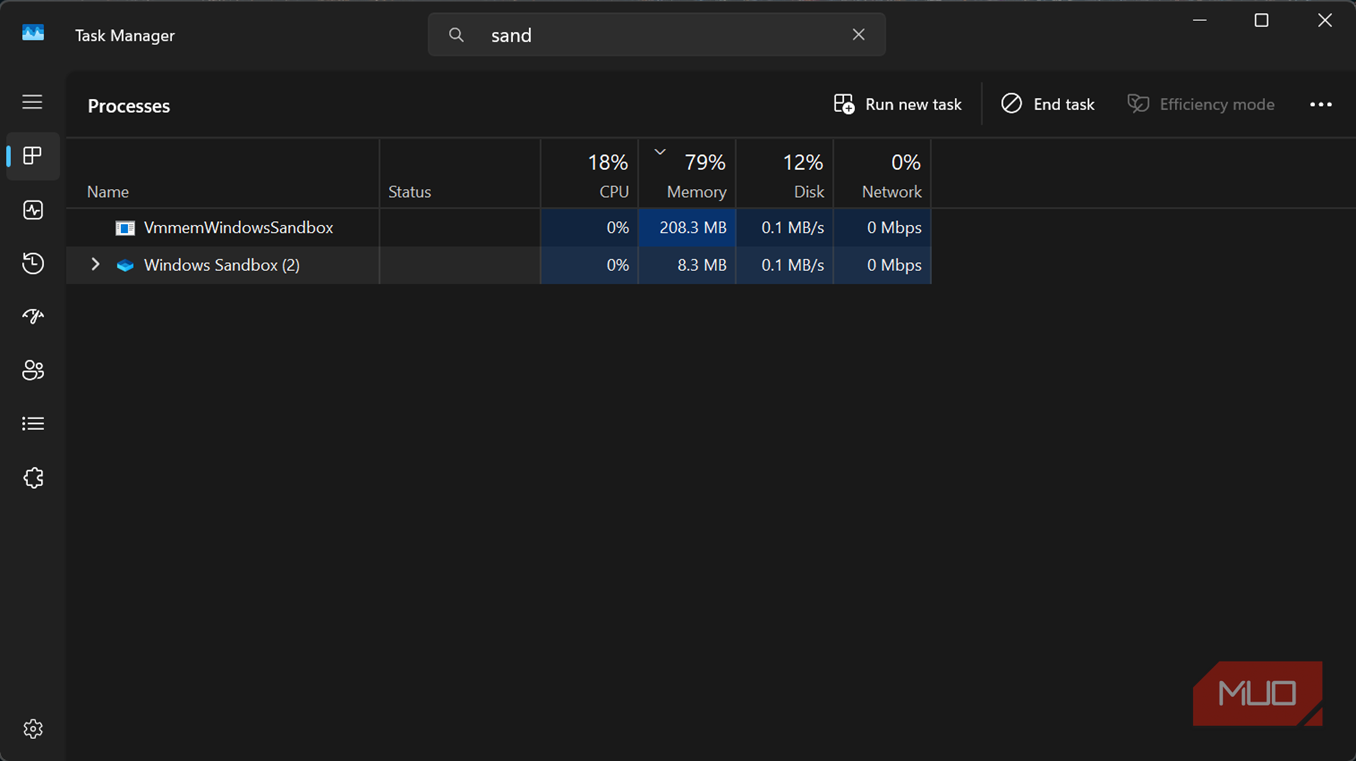Open the three-dot more options menu

[x=1320, y=104]
